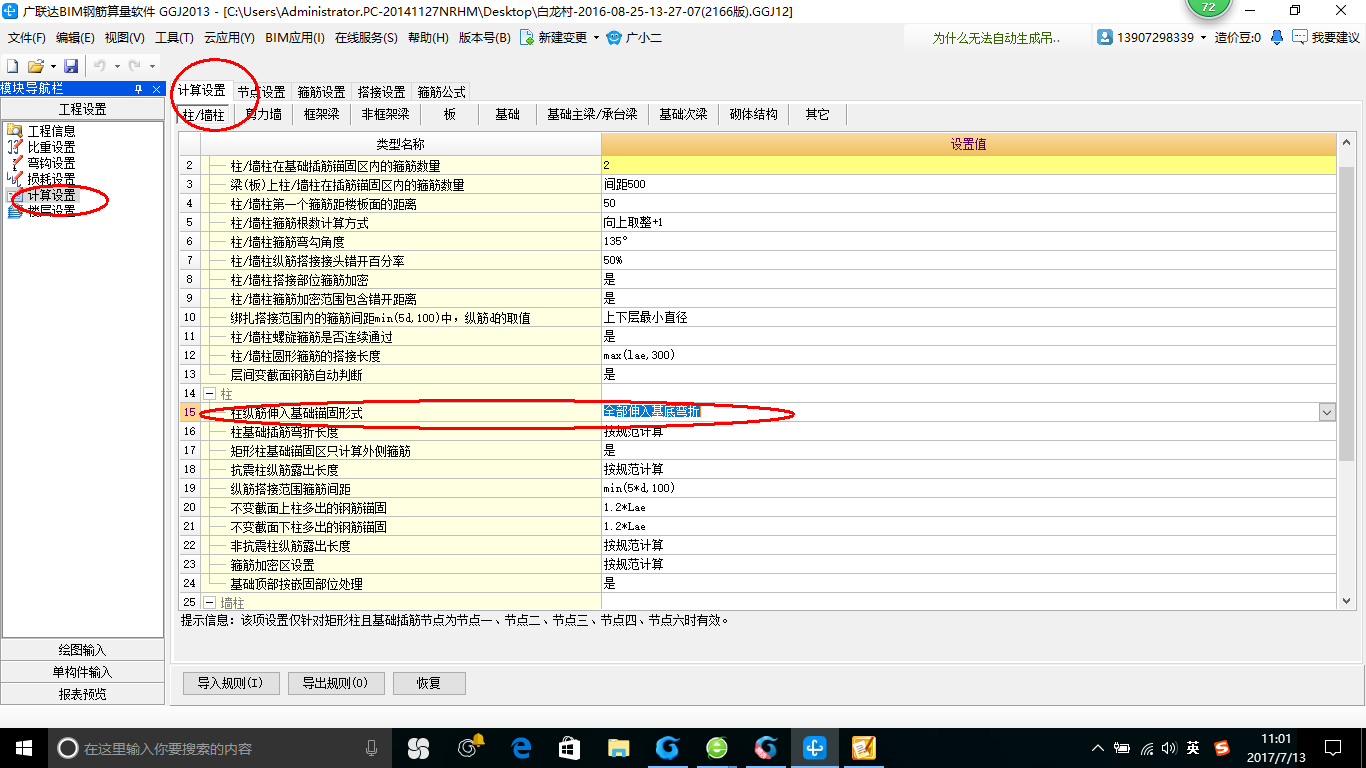Click the New file icon in toolbar
The height and width of the screenshot is (768, 1366).
pos(12,66)
